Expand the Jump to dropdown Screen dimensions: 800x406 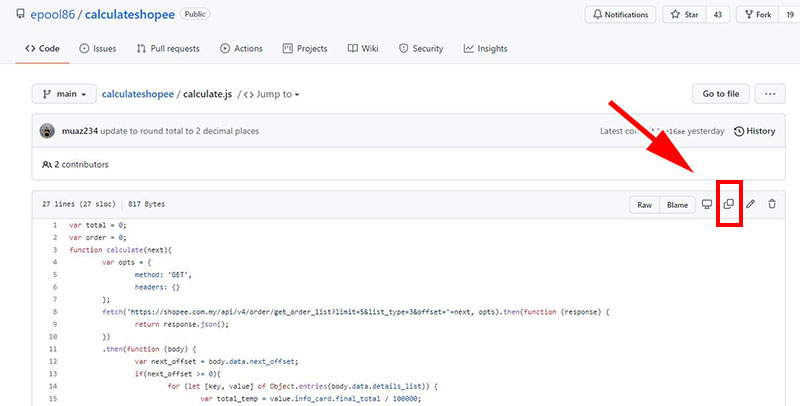pos(272,94)
